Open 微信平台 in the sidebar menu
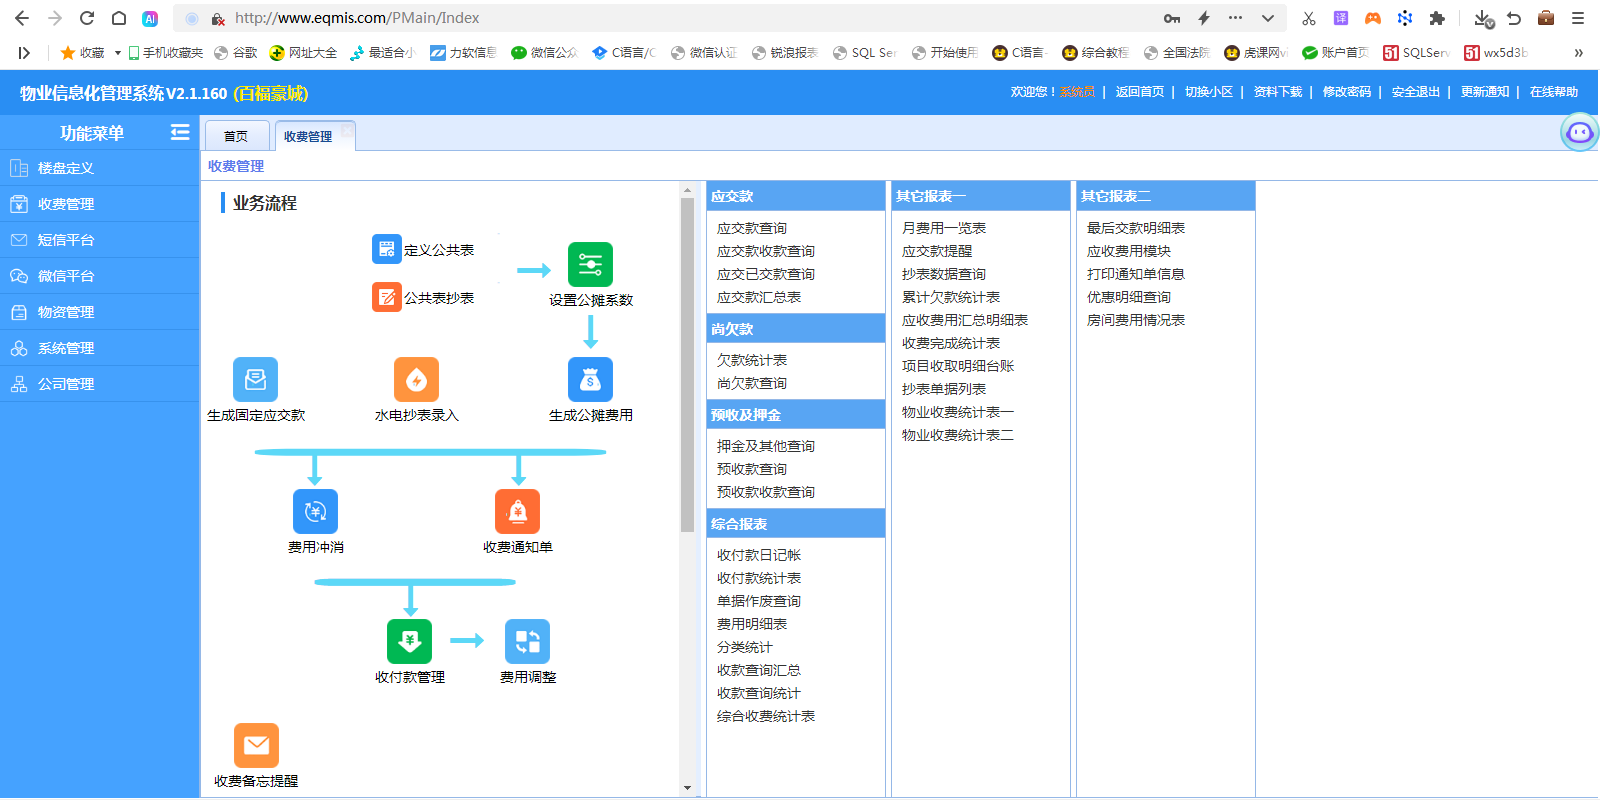The image size is (1600, 802). [x=66, y=276]
